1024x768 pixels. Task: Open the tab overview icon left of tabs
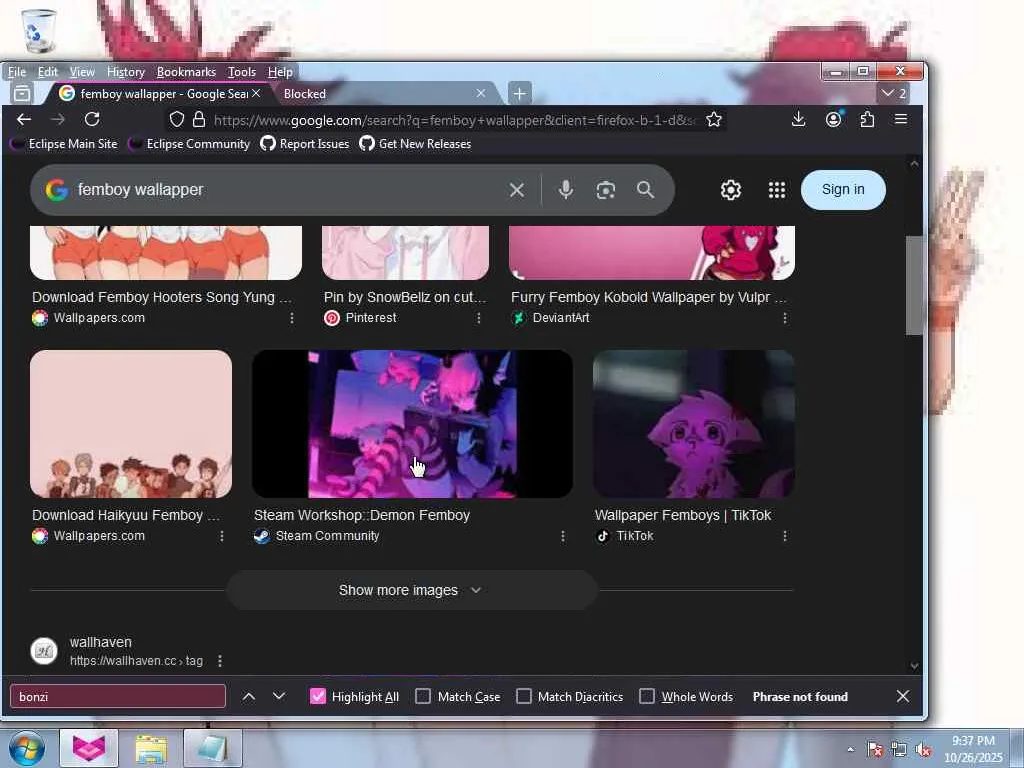pyautogui.click(x=22, y=93)
